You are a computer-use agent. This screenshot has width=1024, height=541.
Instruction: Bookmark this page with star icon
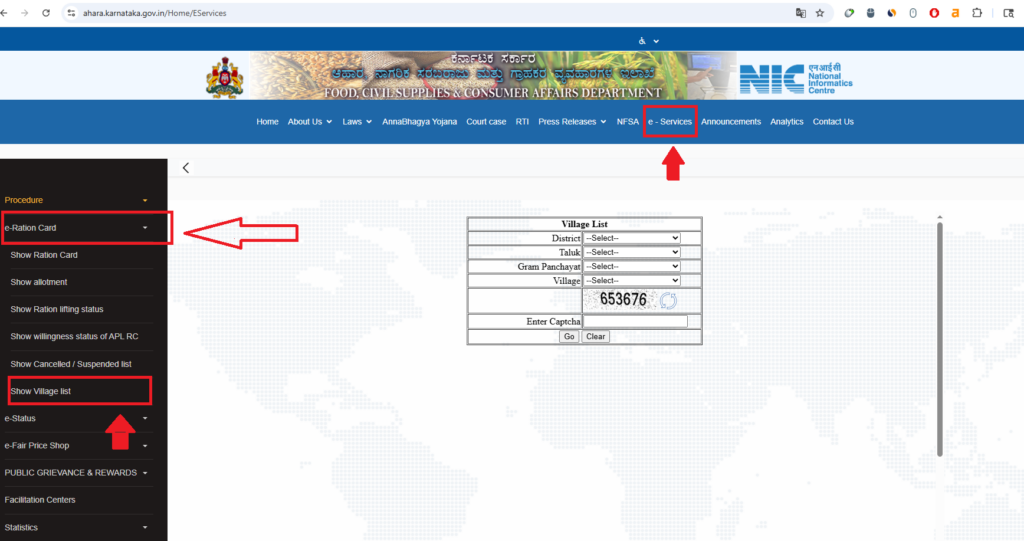coord(820,13)
